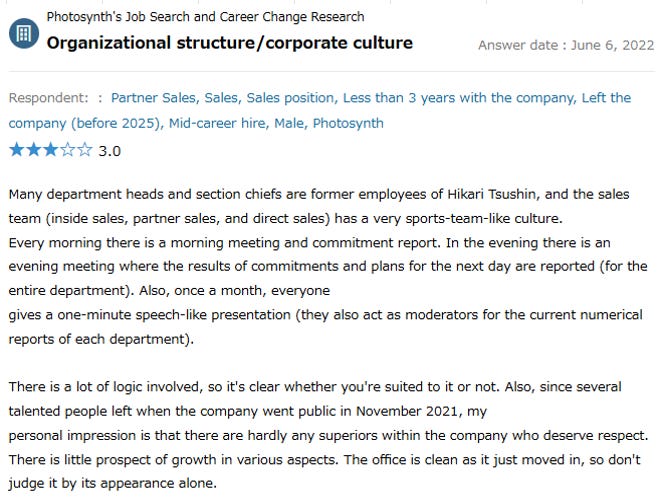661x504 pixels.
Task: Click the blue building company icon
Action: click(24, 33)
